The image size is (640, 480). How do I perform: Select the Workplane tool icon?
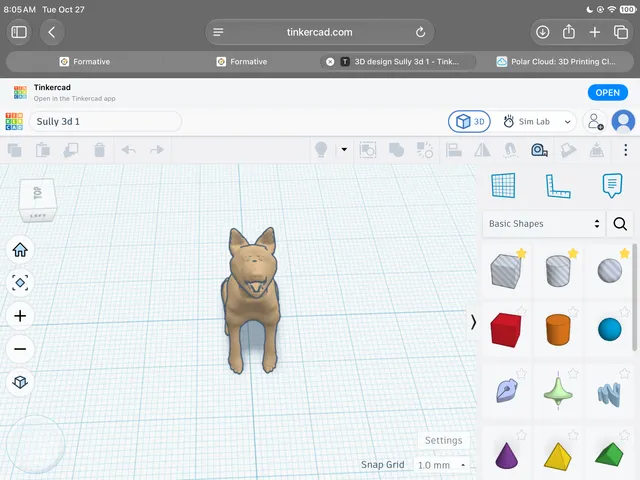coord(503,185)
